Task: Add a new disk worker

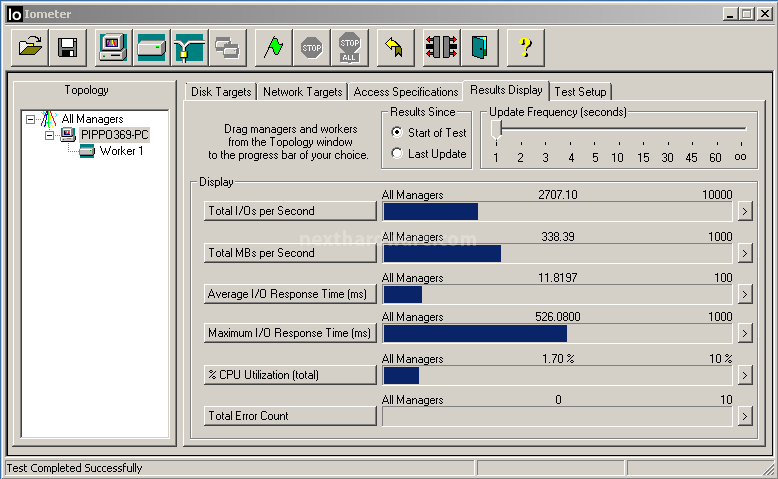Action: click(x=151, y=48)
